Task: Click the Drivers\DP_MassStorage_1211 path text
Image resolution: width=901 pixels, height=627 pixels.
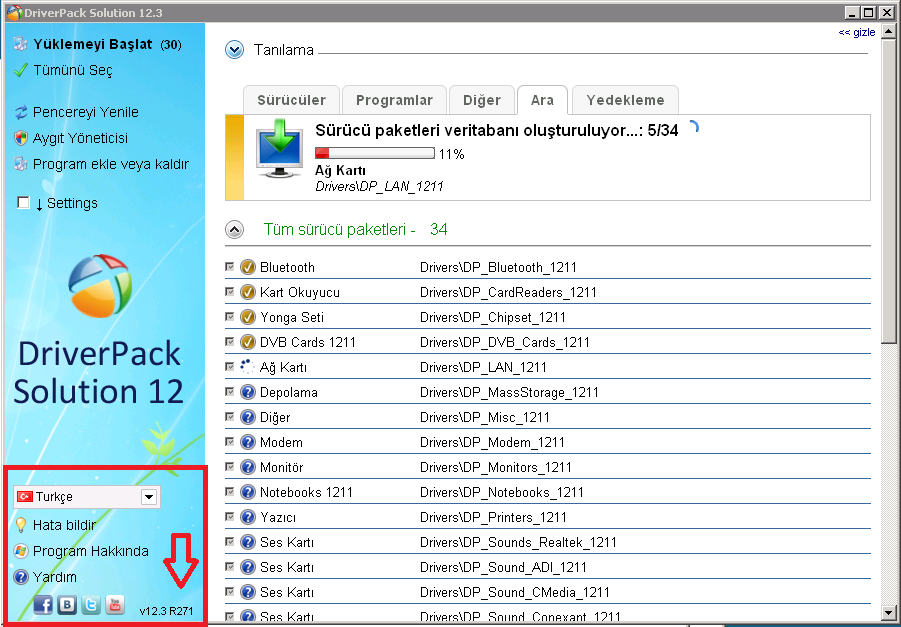Action: 509,393
